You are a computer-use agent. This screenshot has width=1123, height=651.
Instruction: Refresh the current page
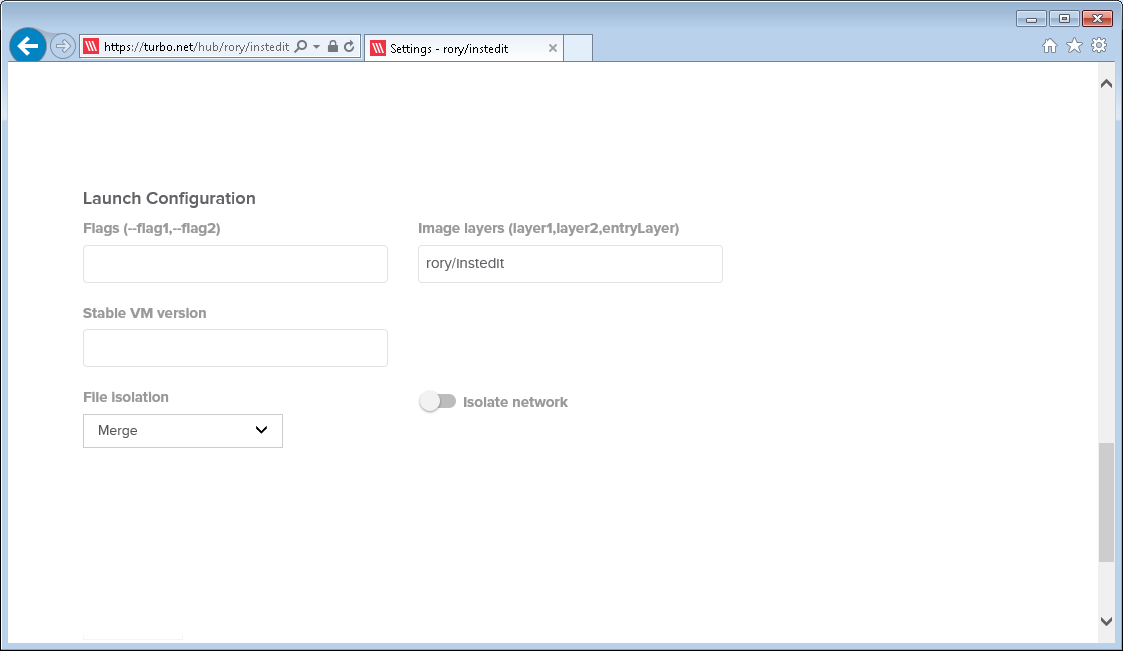click(x=347, y=45)
